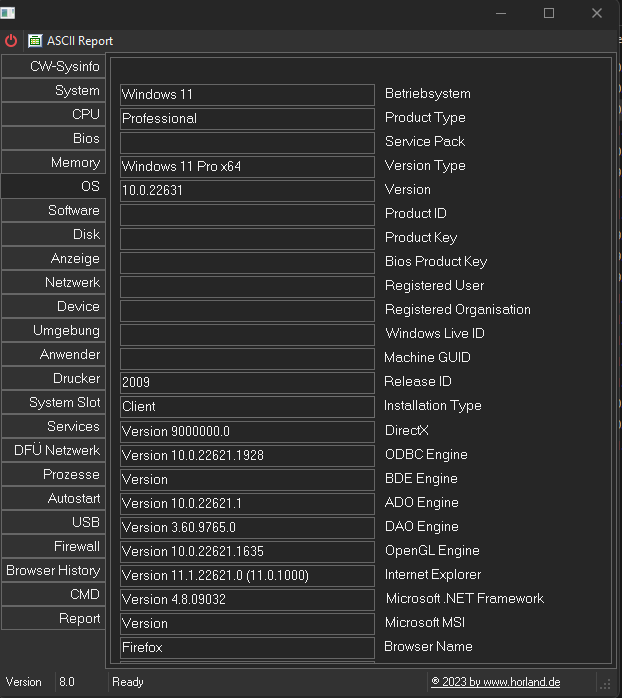Click the OpenGL Engine version field
The height and width of the screenshot is (698, 622).
click(247, 552)
